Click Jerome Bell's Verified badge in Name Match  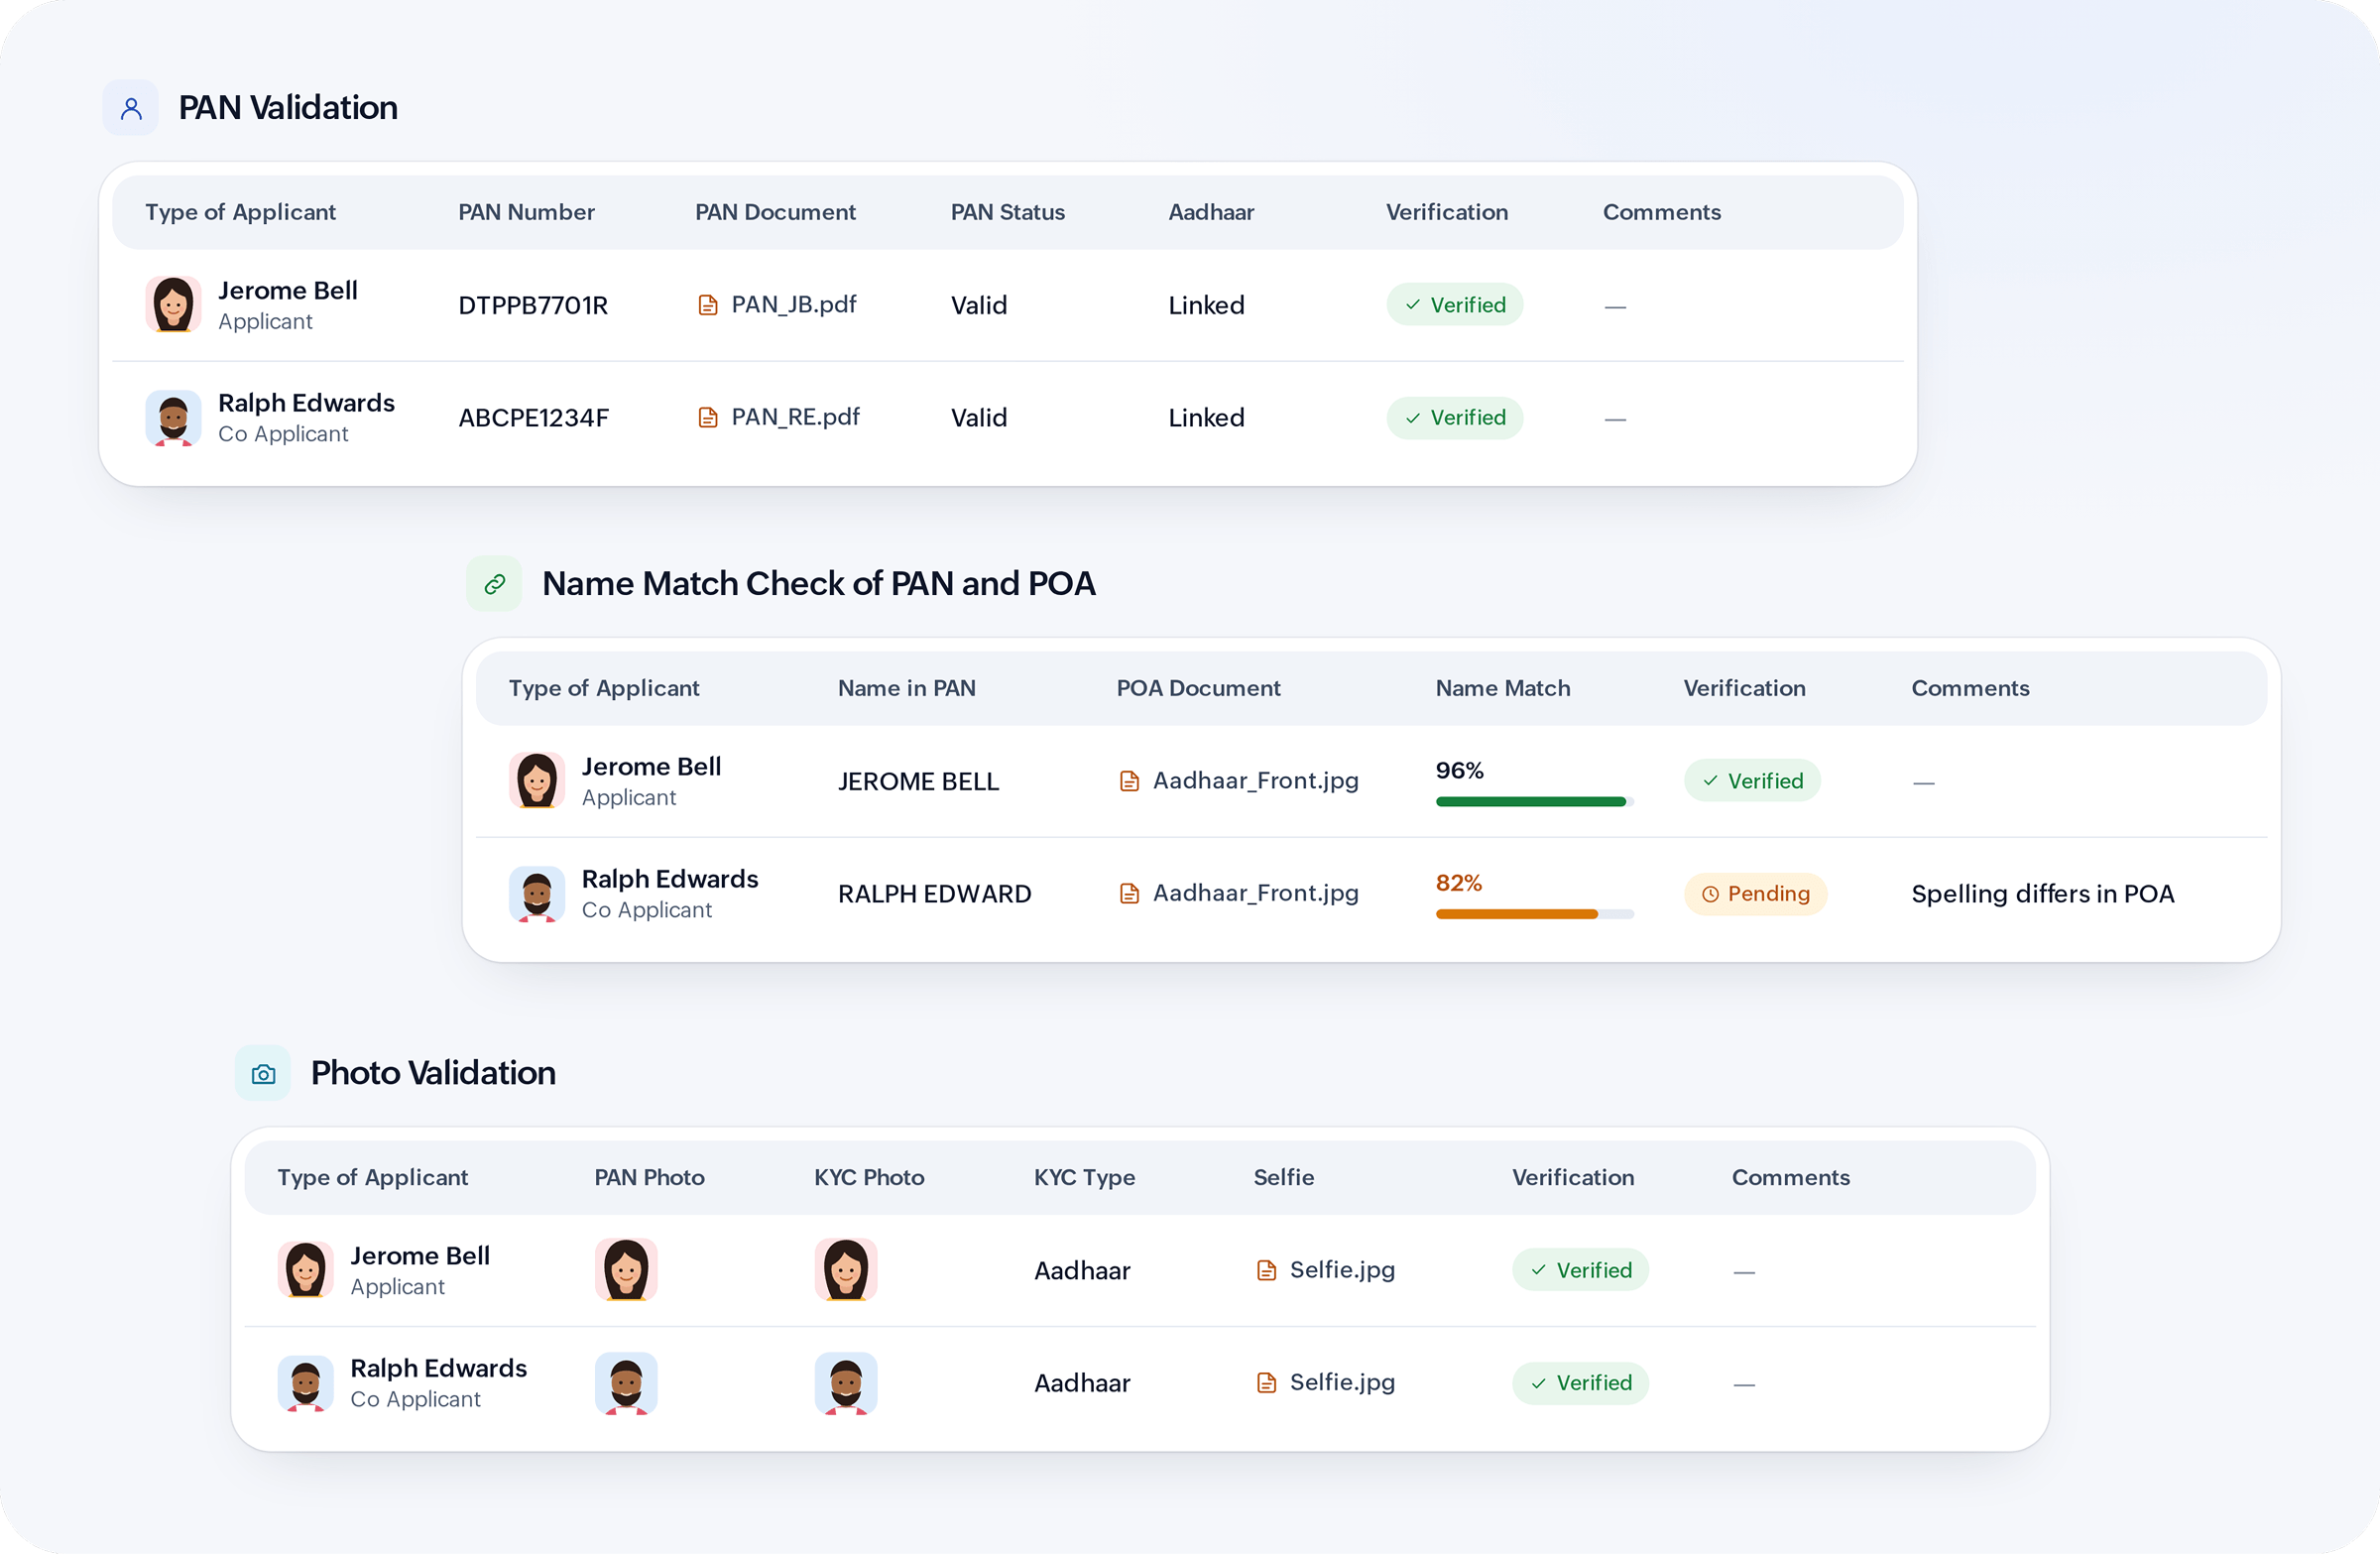[x=1752, y=781]
